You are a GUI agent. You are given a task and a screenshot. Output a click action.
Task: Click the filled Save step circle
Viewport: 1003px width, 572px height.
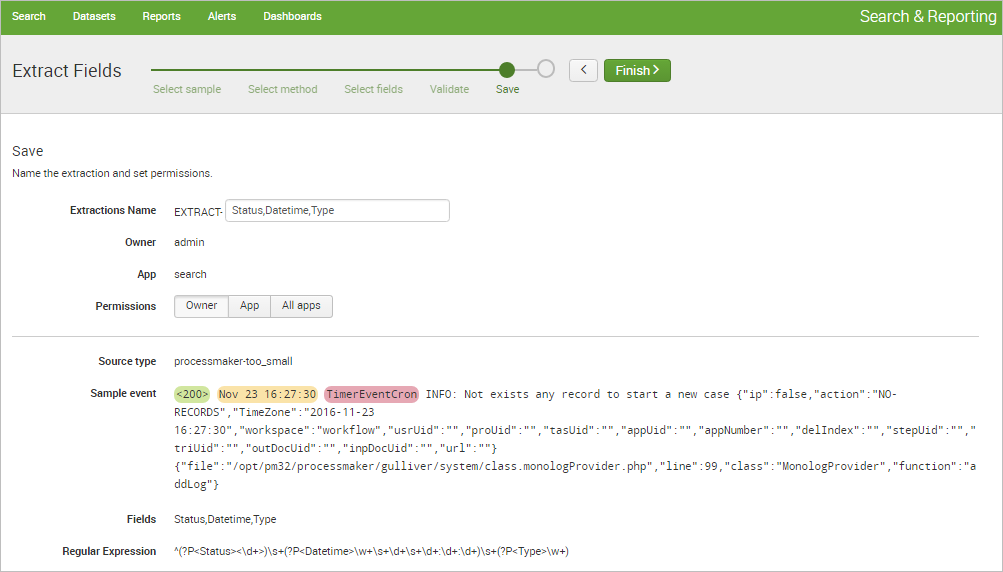coord(507,70)
